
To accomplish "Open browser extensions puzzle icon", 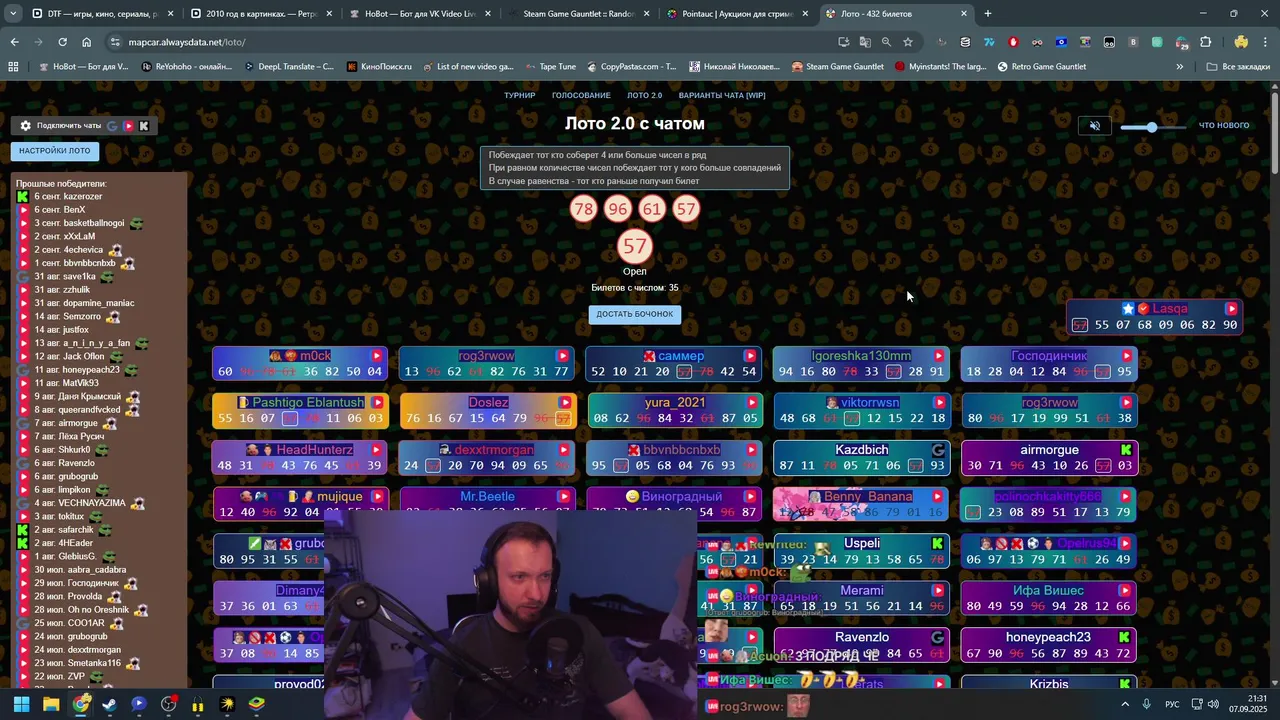I will click(x=1205, y=42).
